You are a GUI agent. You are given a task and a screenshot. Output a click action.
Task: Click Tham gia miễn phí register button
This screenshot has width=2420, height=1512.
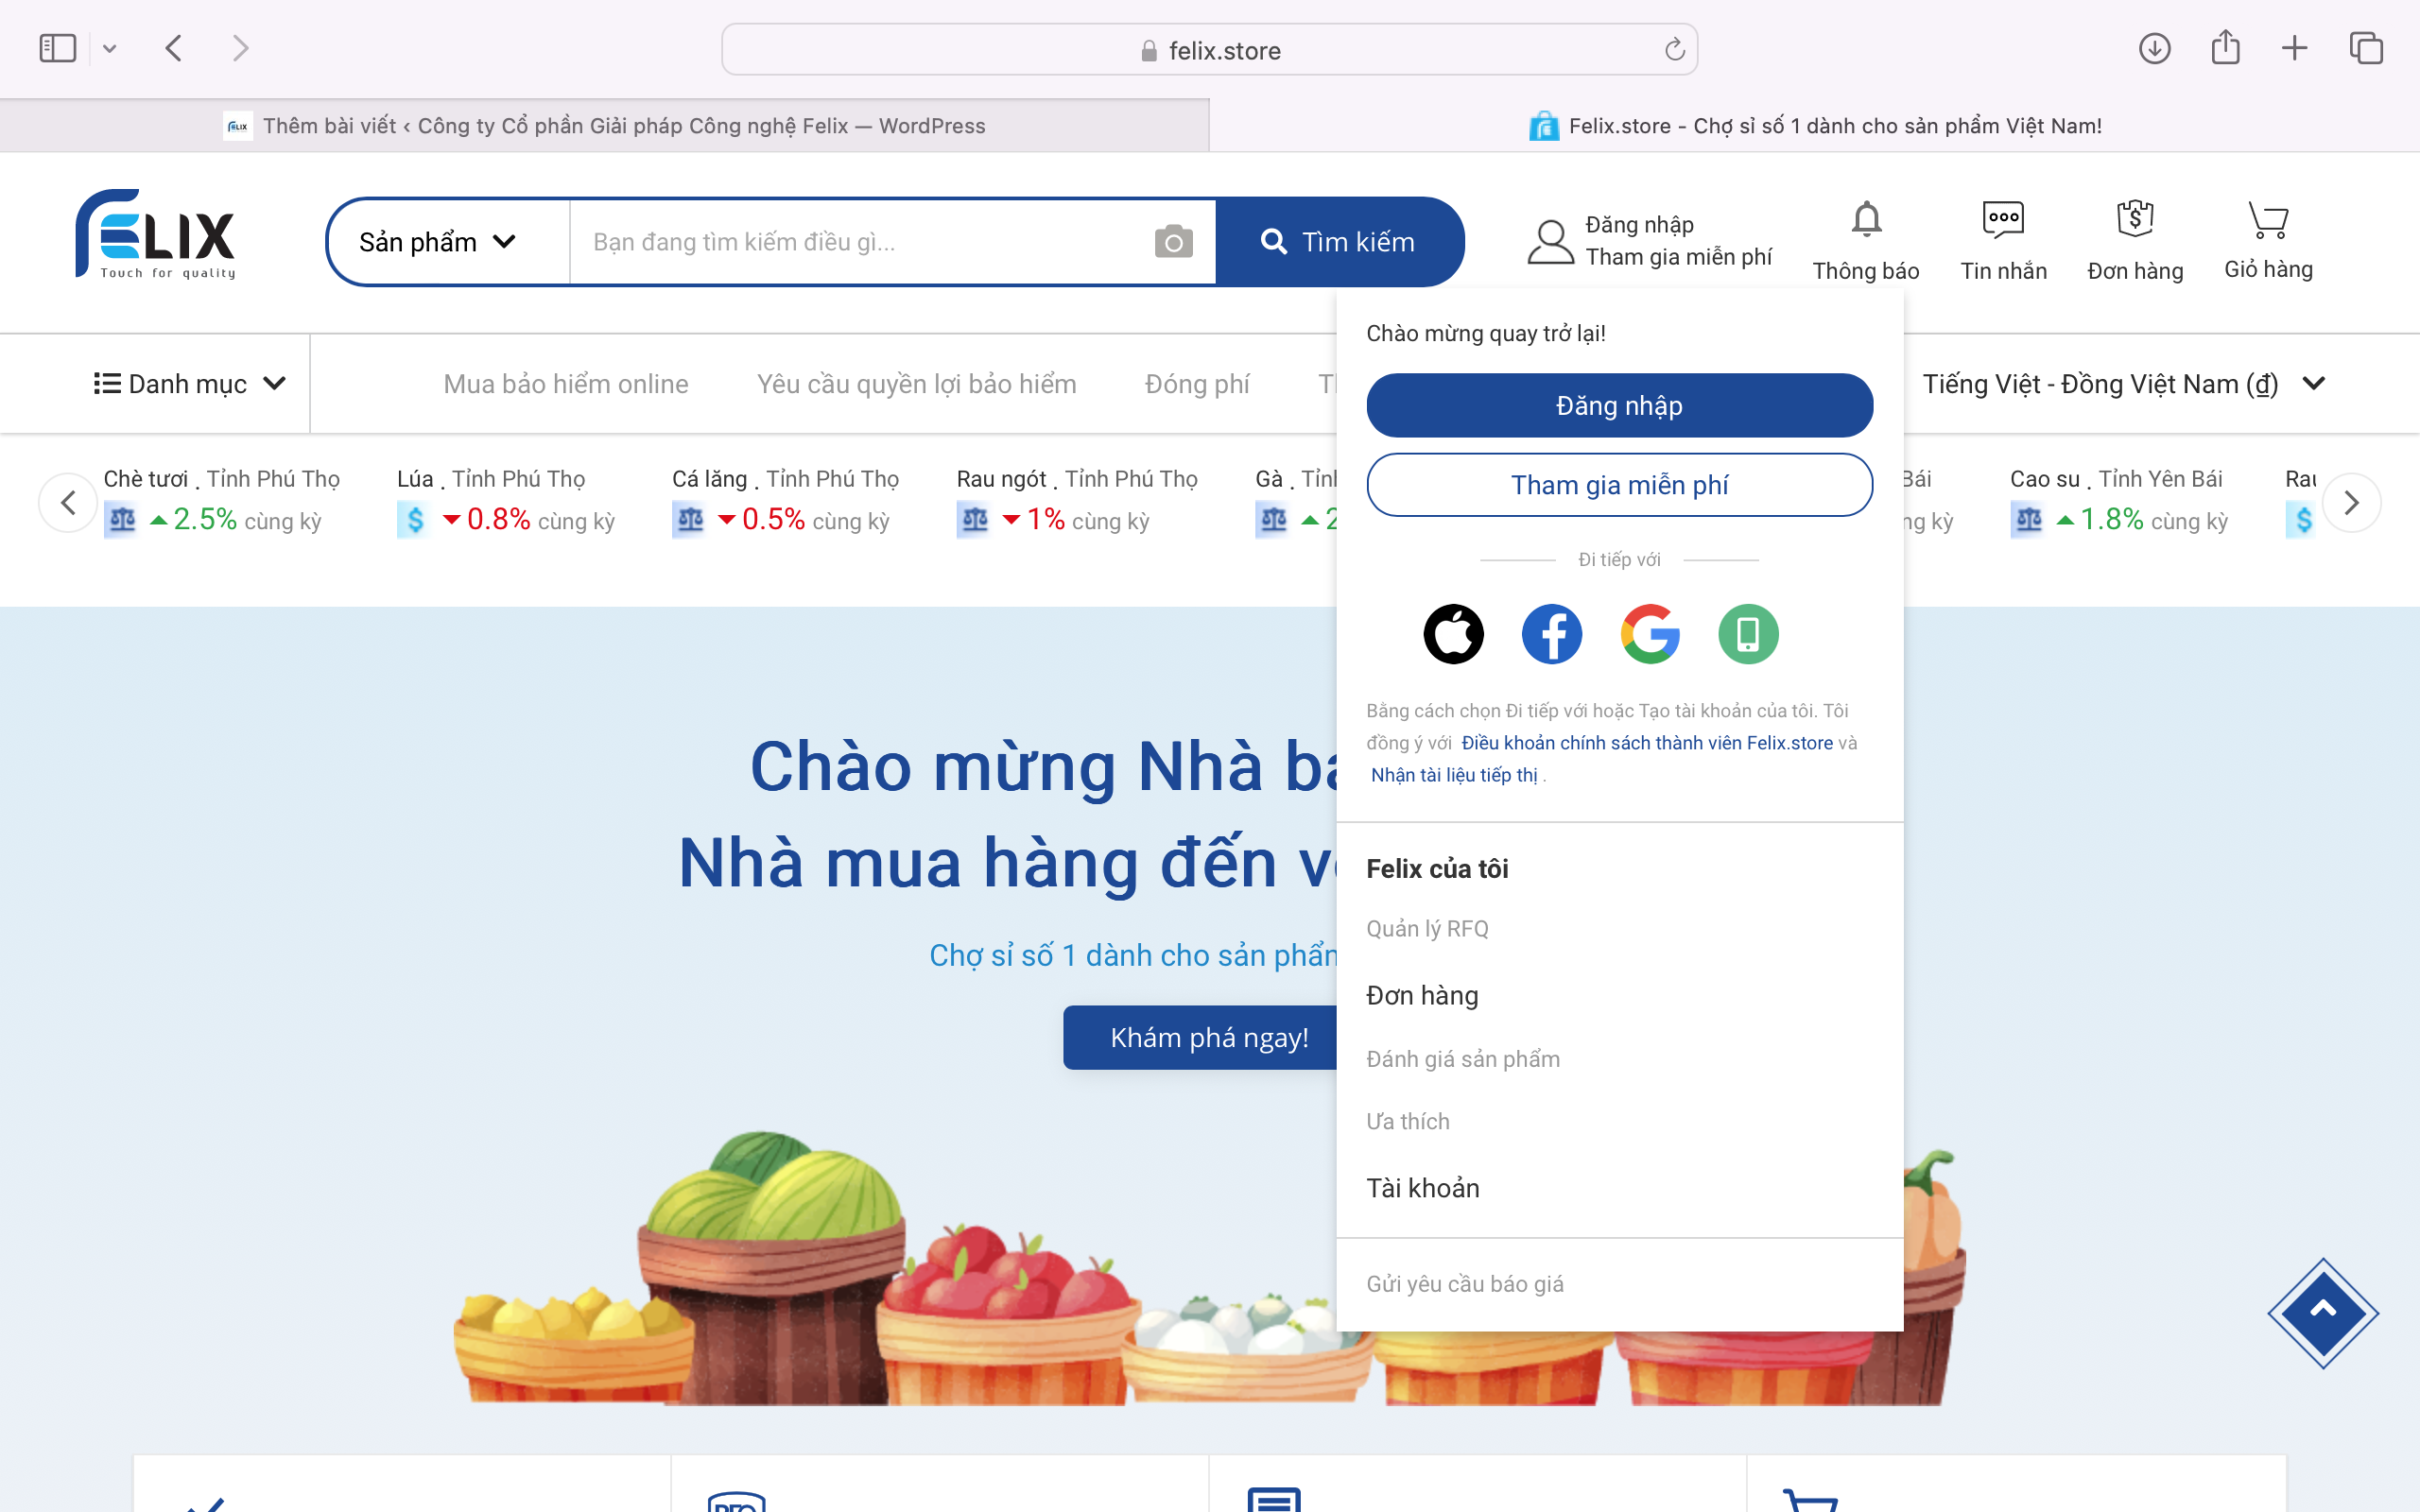tap(1618, 484)
